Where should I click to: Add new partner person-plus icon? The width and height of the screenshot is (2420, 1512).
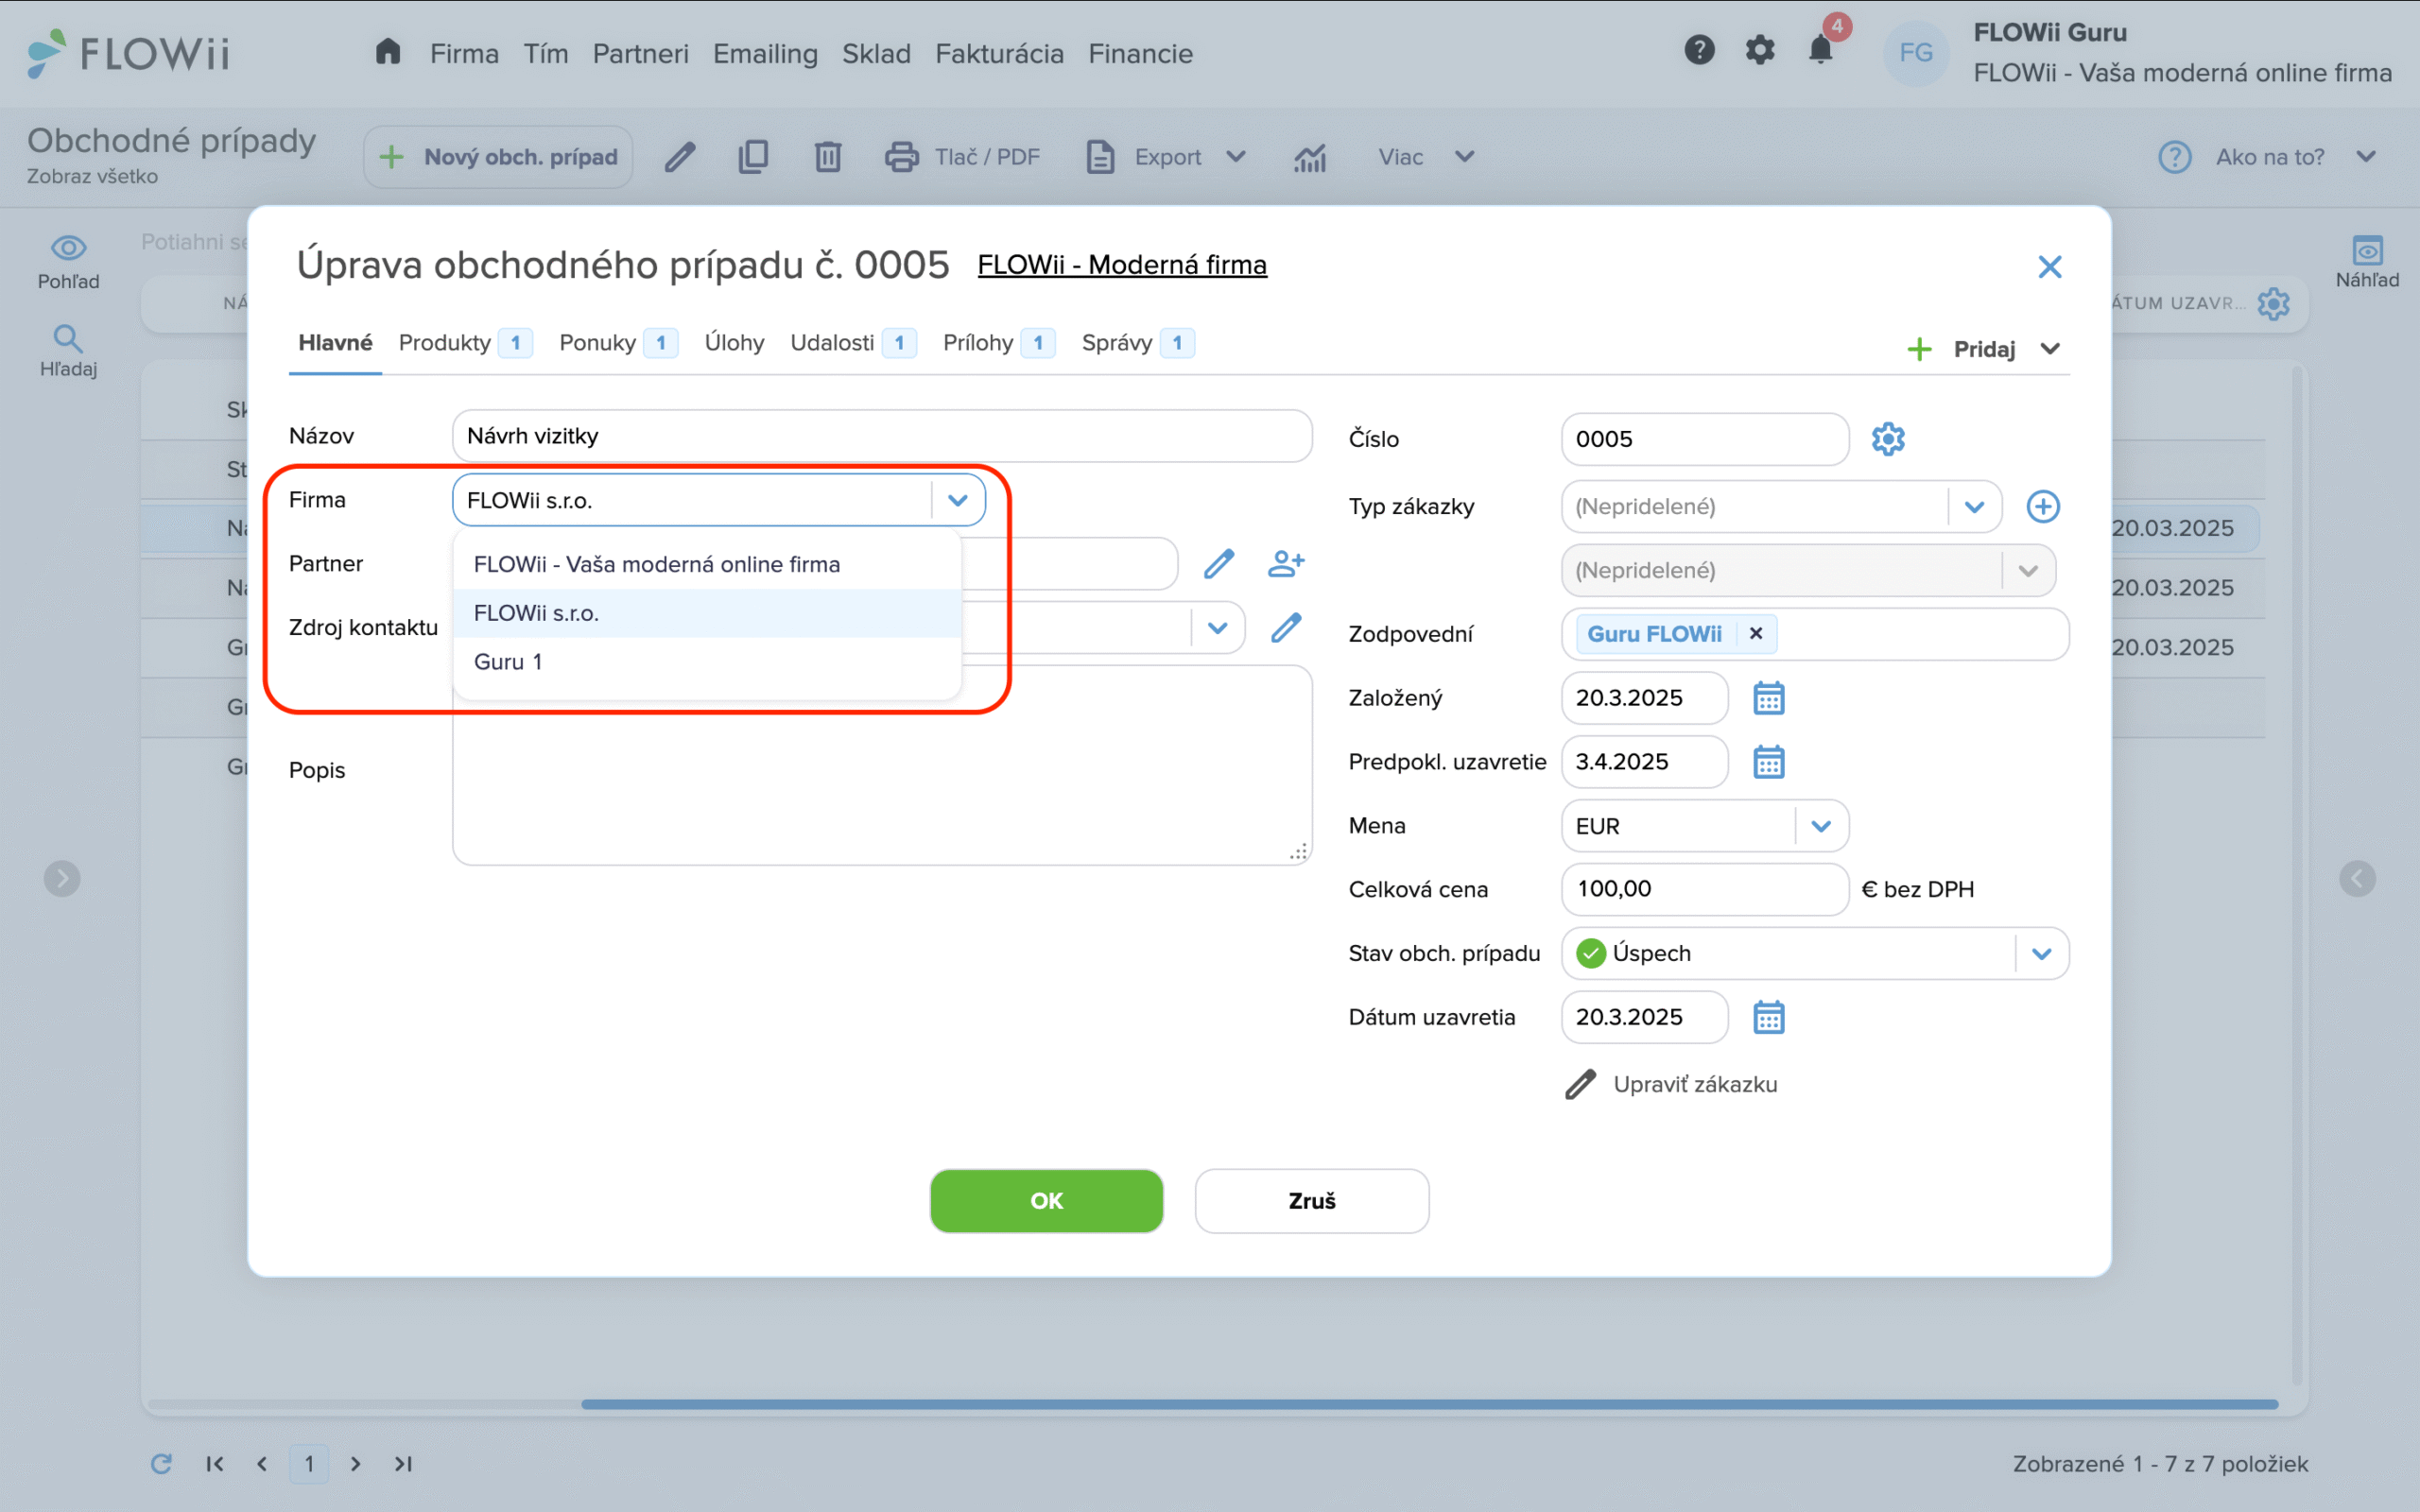pos(1286,563)
